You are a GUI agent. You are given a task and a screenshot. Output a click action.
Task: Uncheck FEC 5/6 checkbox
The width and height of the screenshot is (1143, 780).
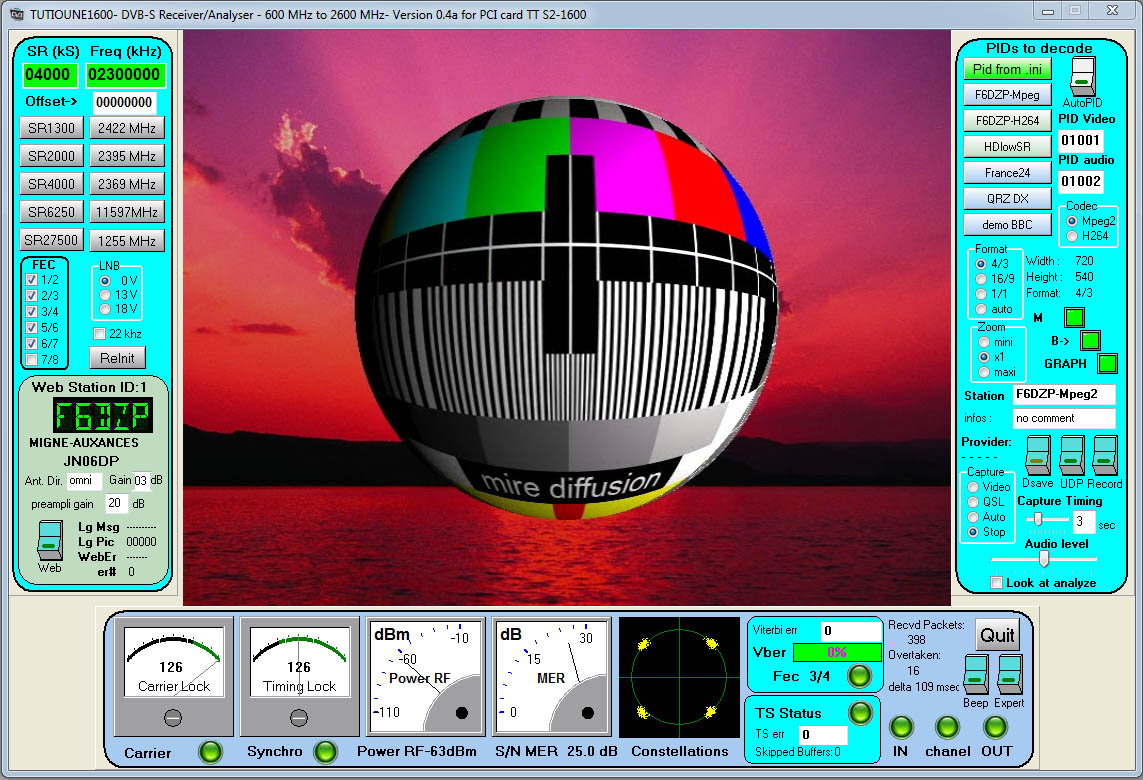(31, 327)
